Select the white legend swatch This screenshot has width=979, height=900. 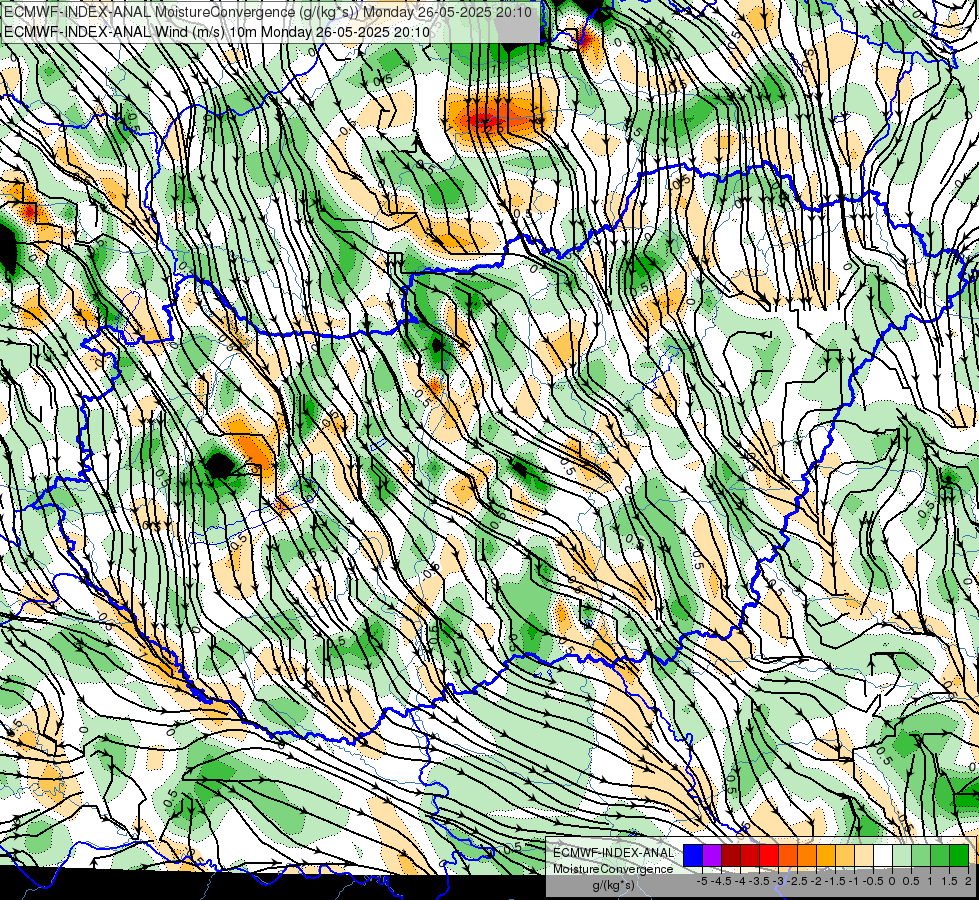tap(883, 855)
